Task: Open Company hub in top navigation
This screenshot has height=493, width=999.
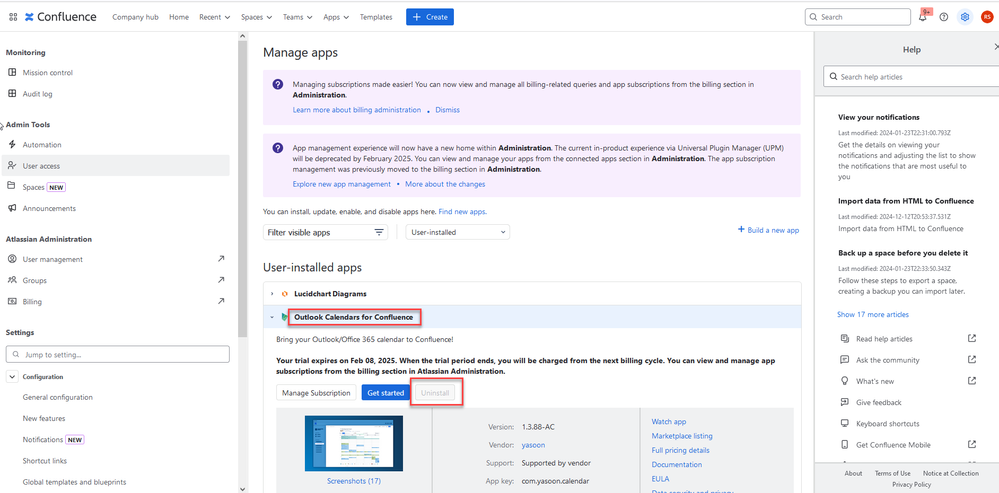Action: click(135, 17)
